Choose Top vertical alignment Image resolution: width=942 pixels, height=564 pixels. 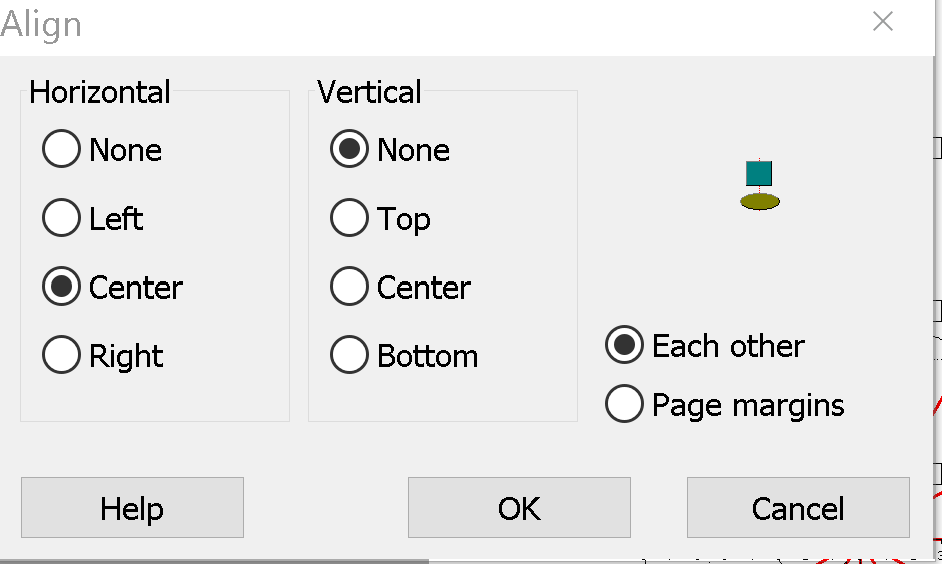(349, 219)
